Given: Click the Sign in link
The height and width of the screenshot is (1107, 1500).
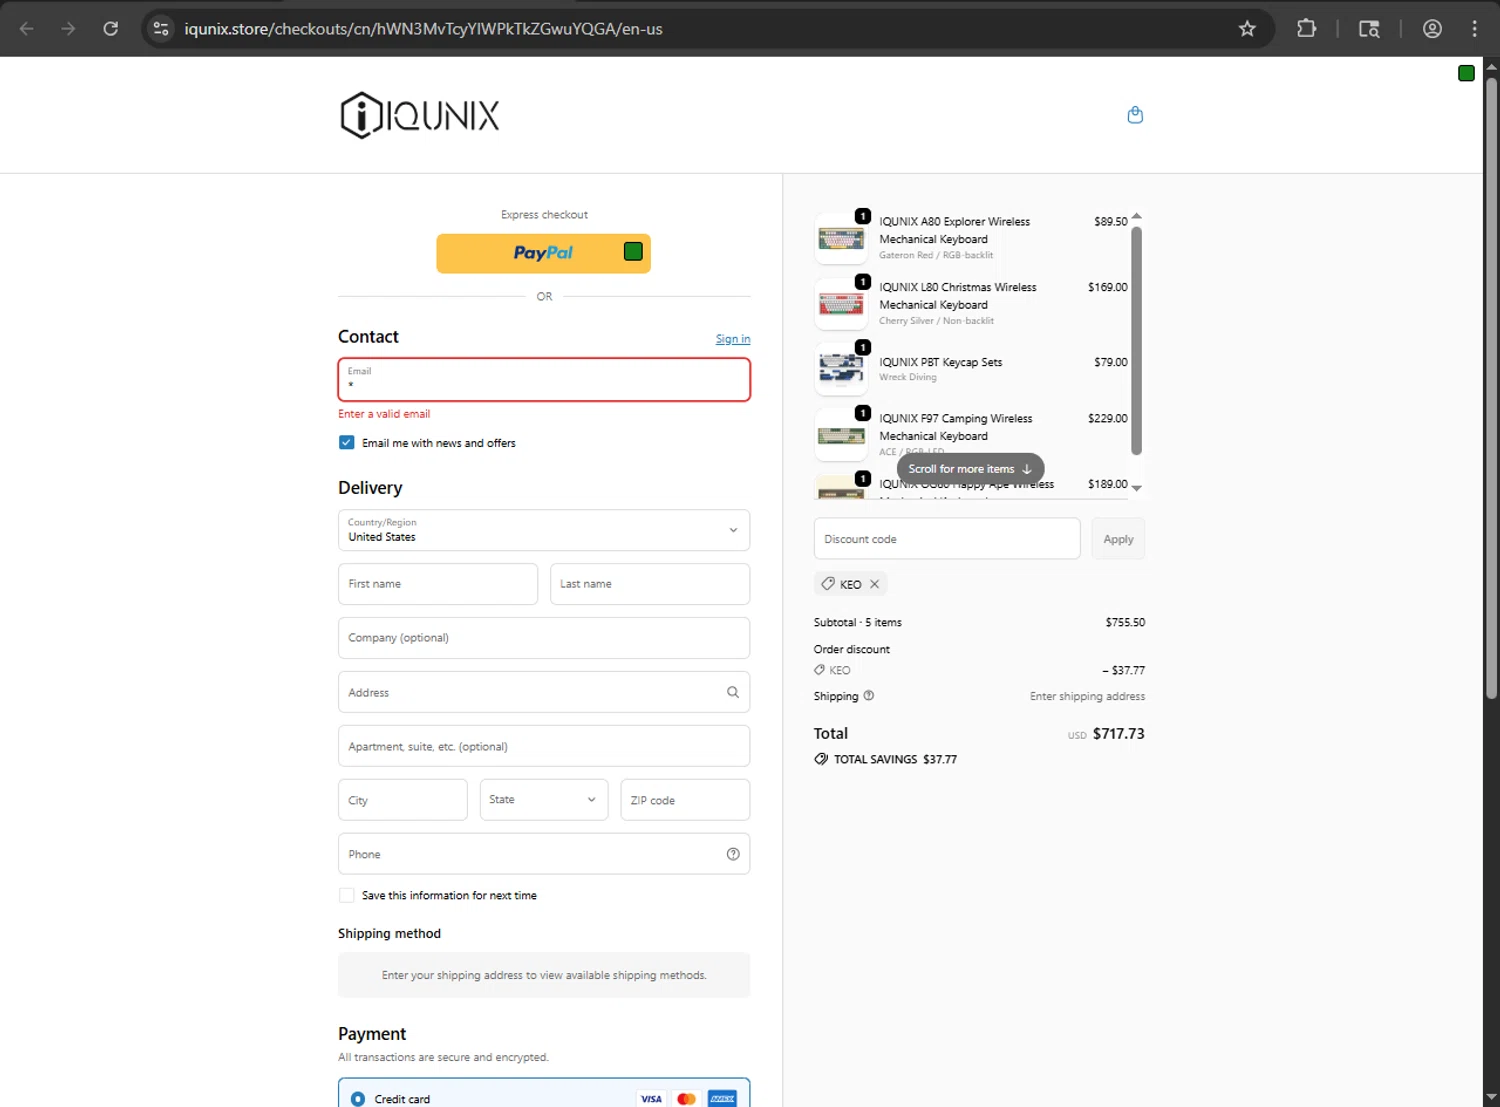Looking at the screenshot, I should click(x=733, y=339).
